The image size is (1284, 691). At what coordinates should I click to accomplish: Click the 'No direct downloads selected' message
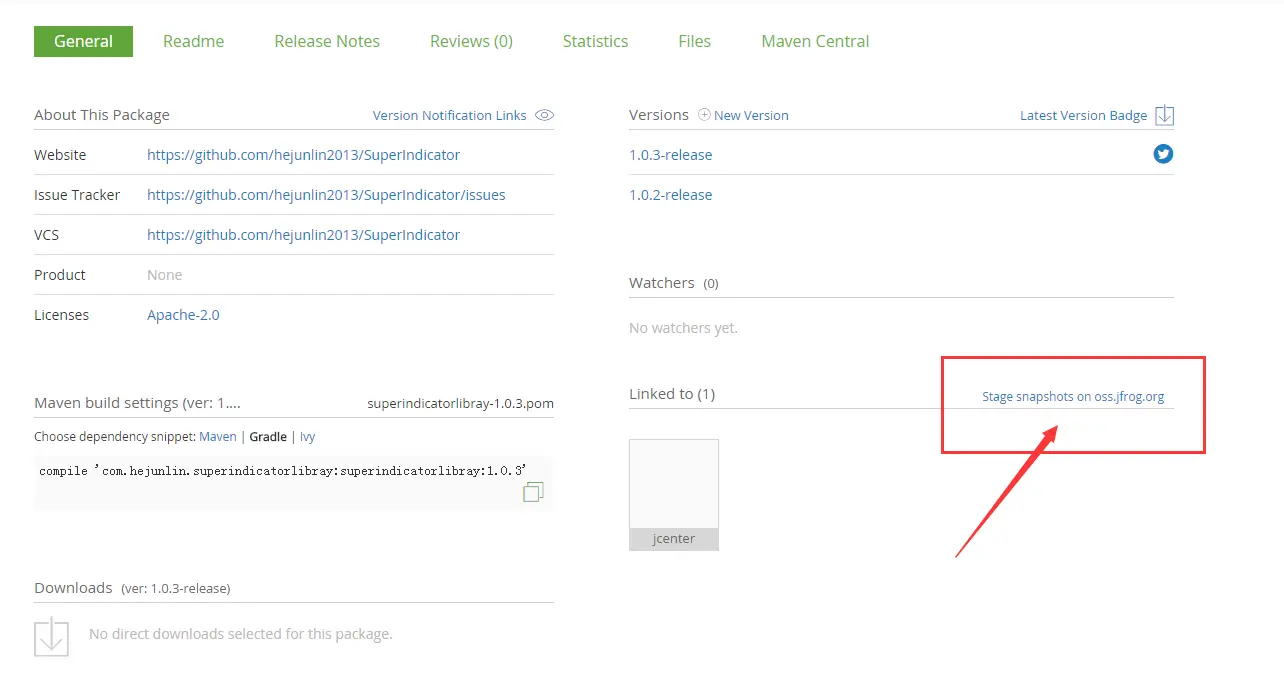241,634
